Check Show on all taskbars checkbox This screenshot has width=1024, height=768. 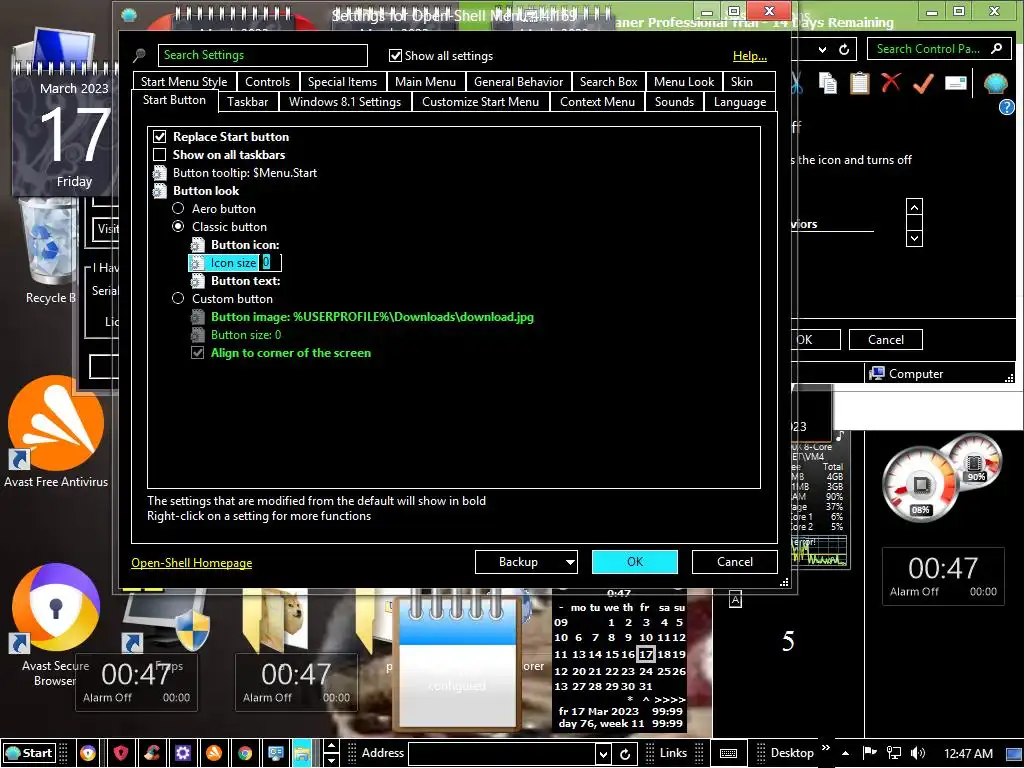pos(159,155)
